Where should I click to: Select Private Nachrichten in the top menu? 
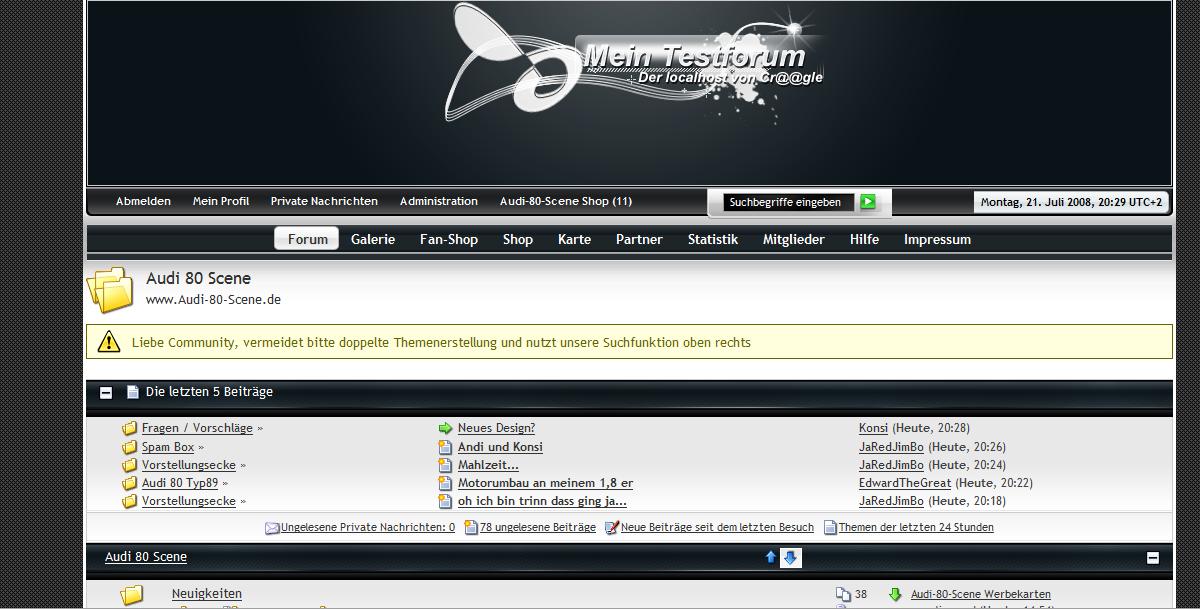pos(324,201)
